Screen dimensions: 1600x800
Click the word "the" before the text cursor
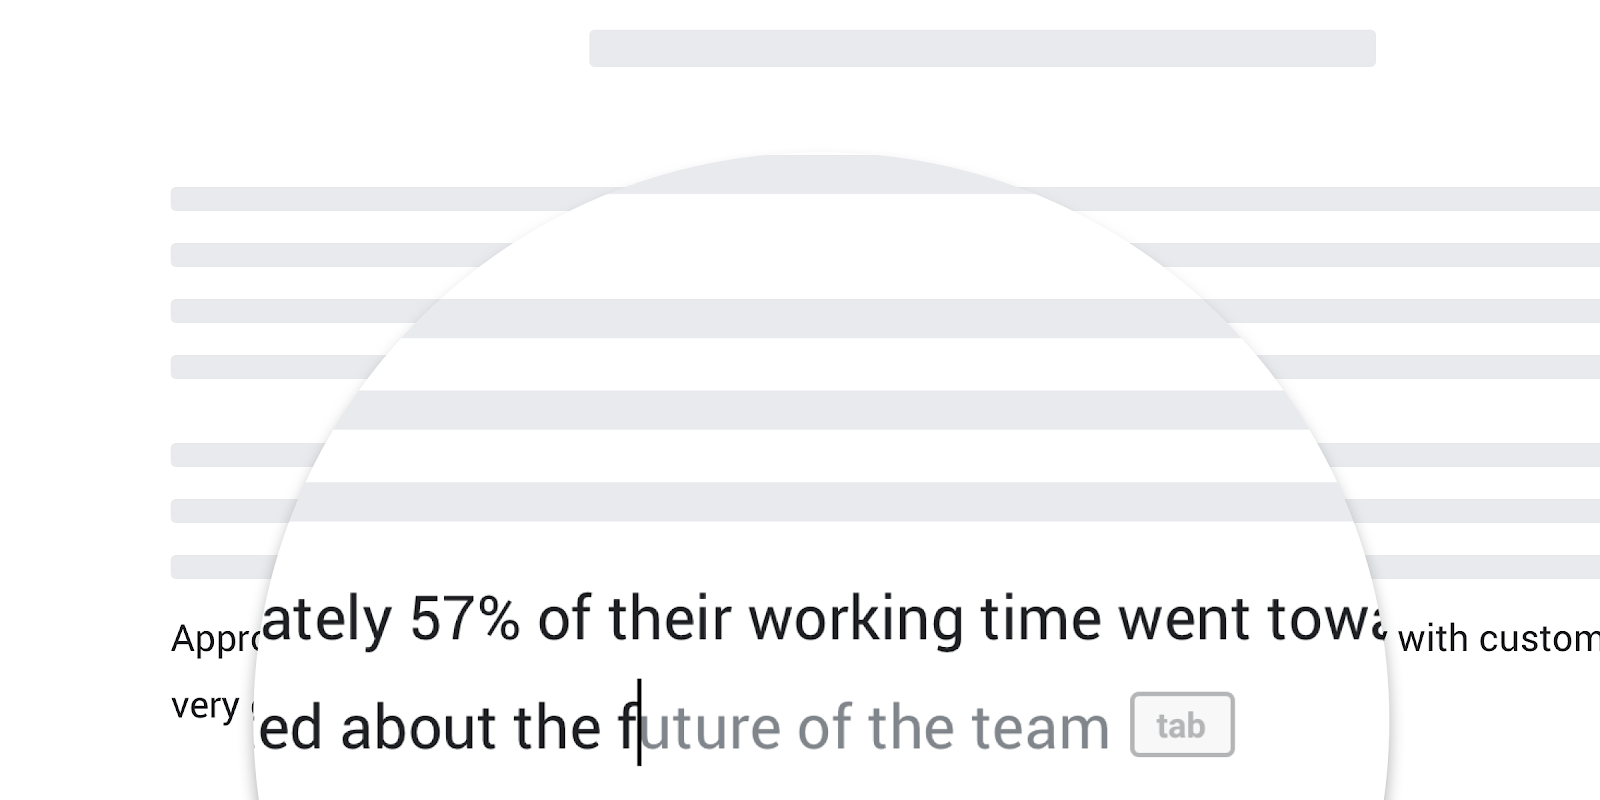tap(556, 727)
